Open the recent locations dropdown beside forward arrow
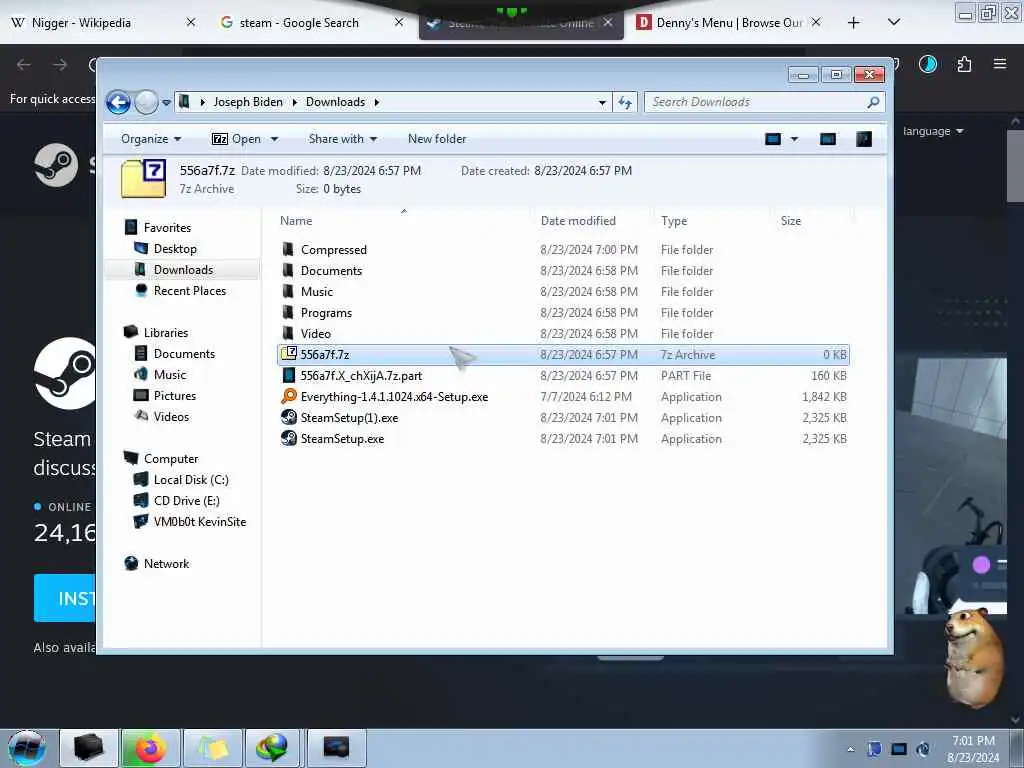Image resolution: width=1024 pixels, height=768 pixels. tap(167, 103)
